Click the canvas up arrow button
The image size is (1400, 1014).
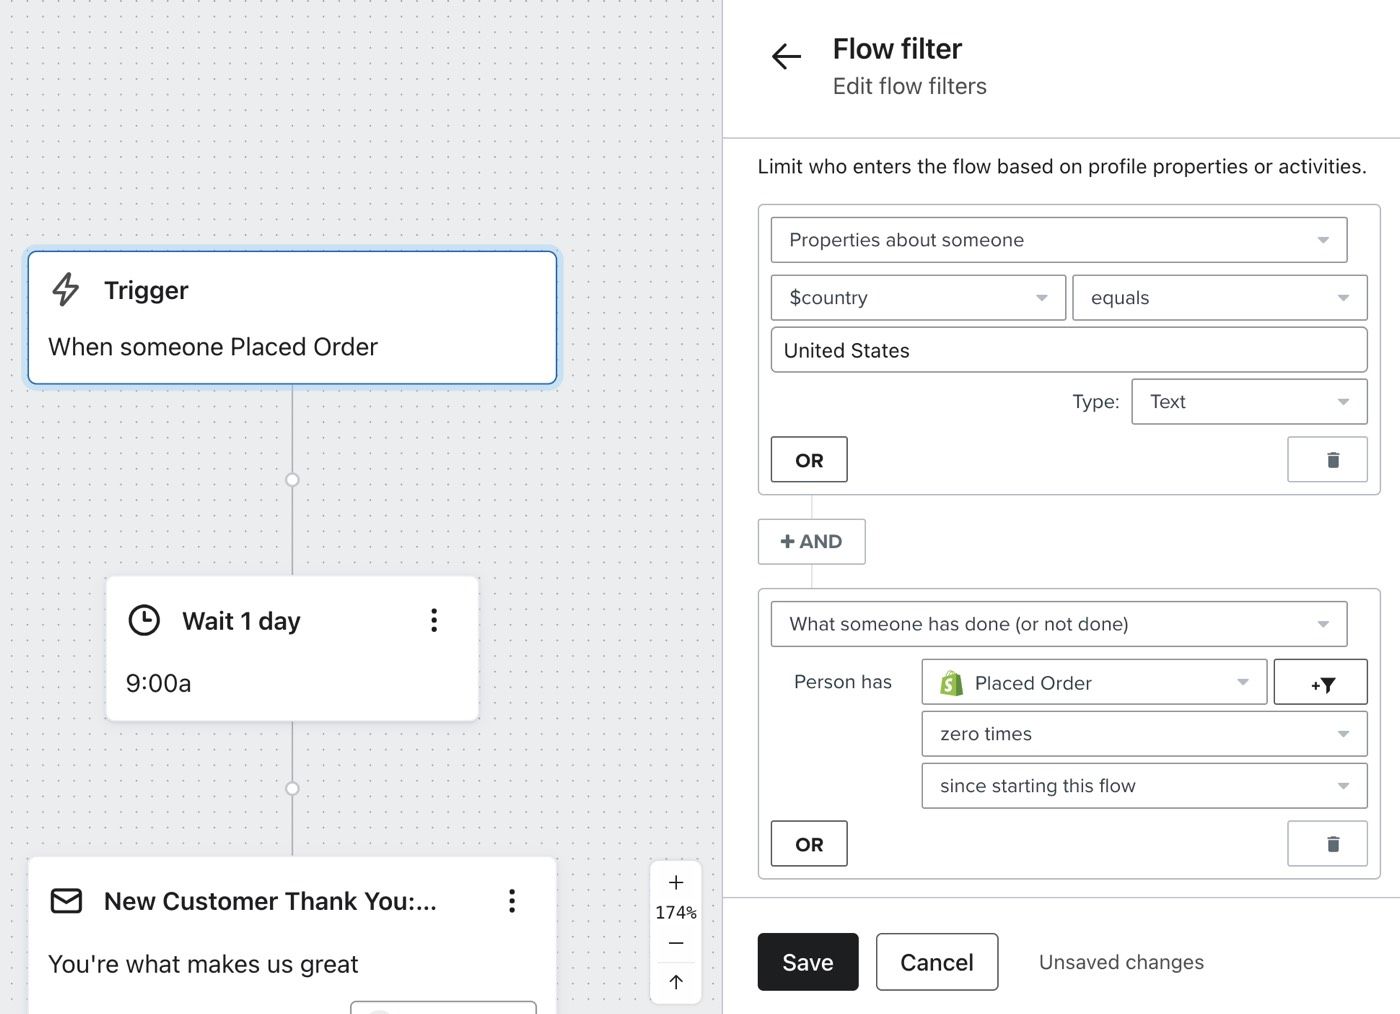coord(676,982)
